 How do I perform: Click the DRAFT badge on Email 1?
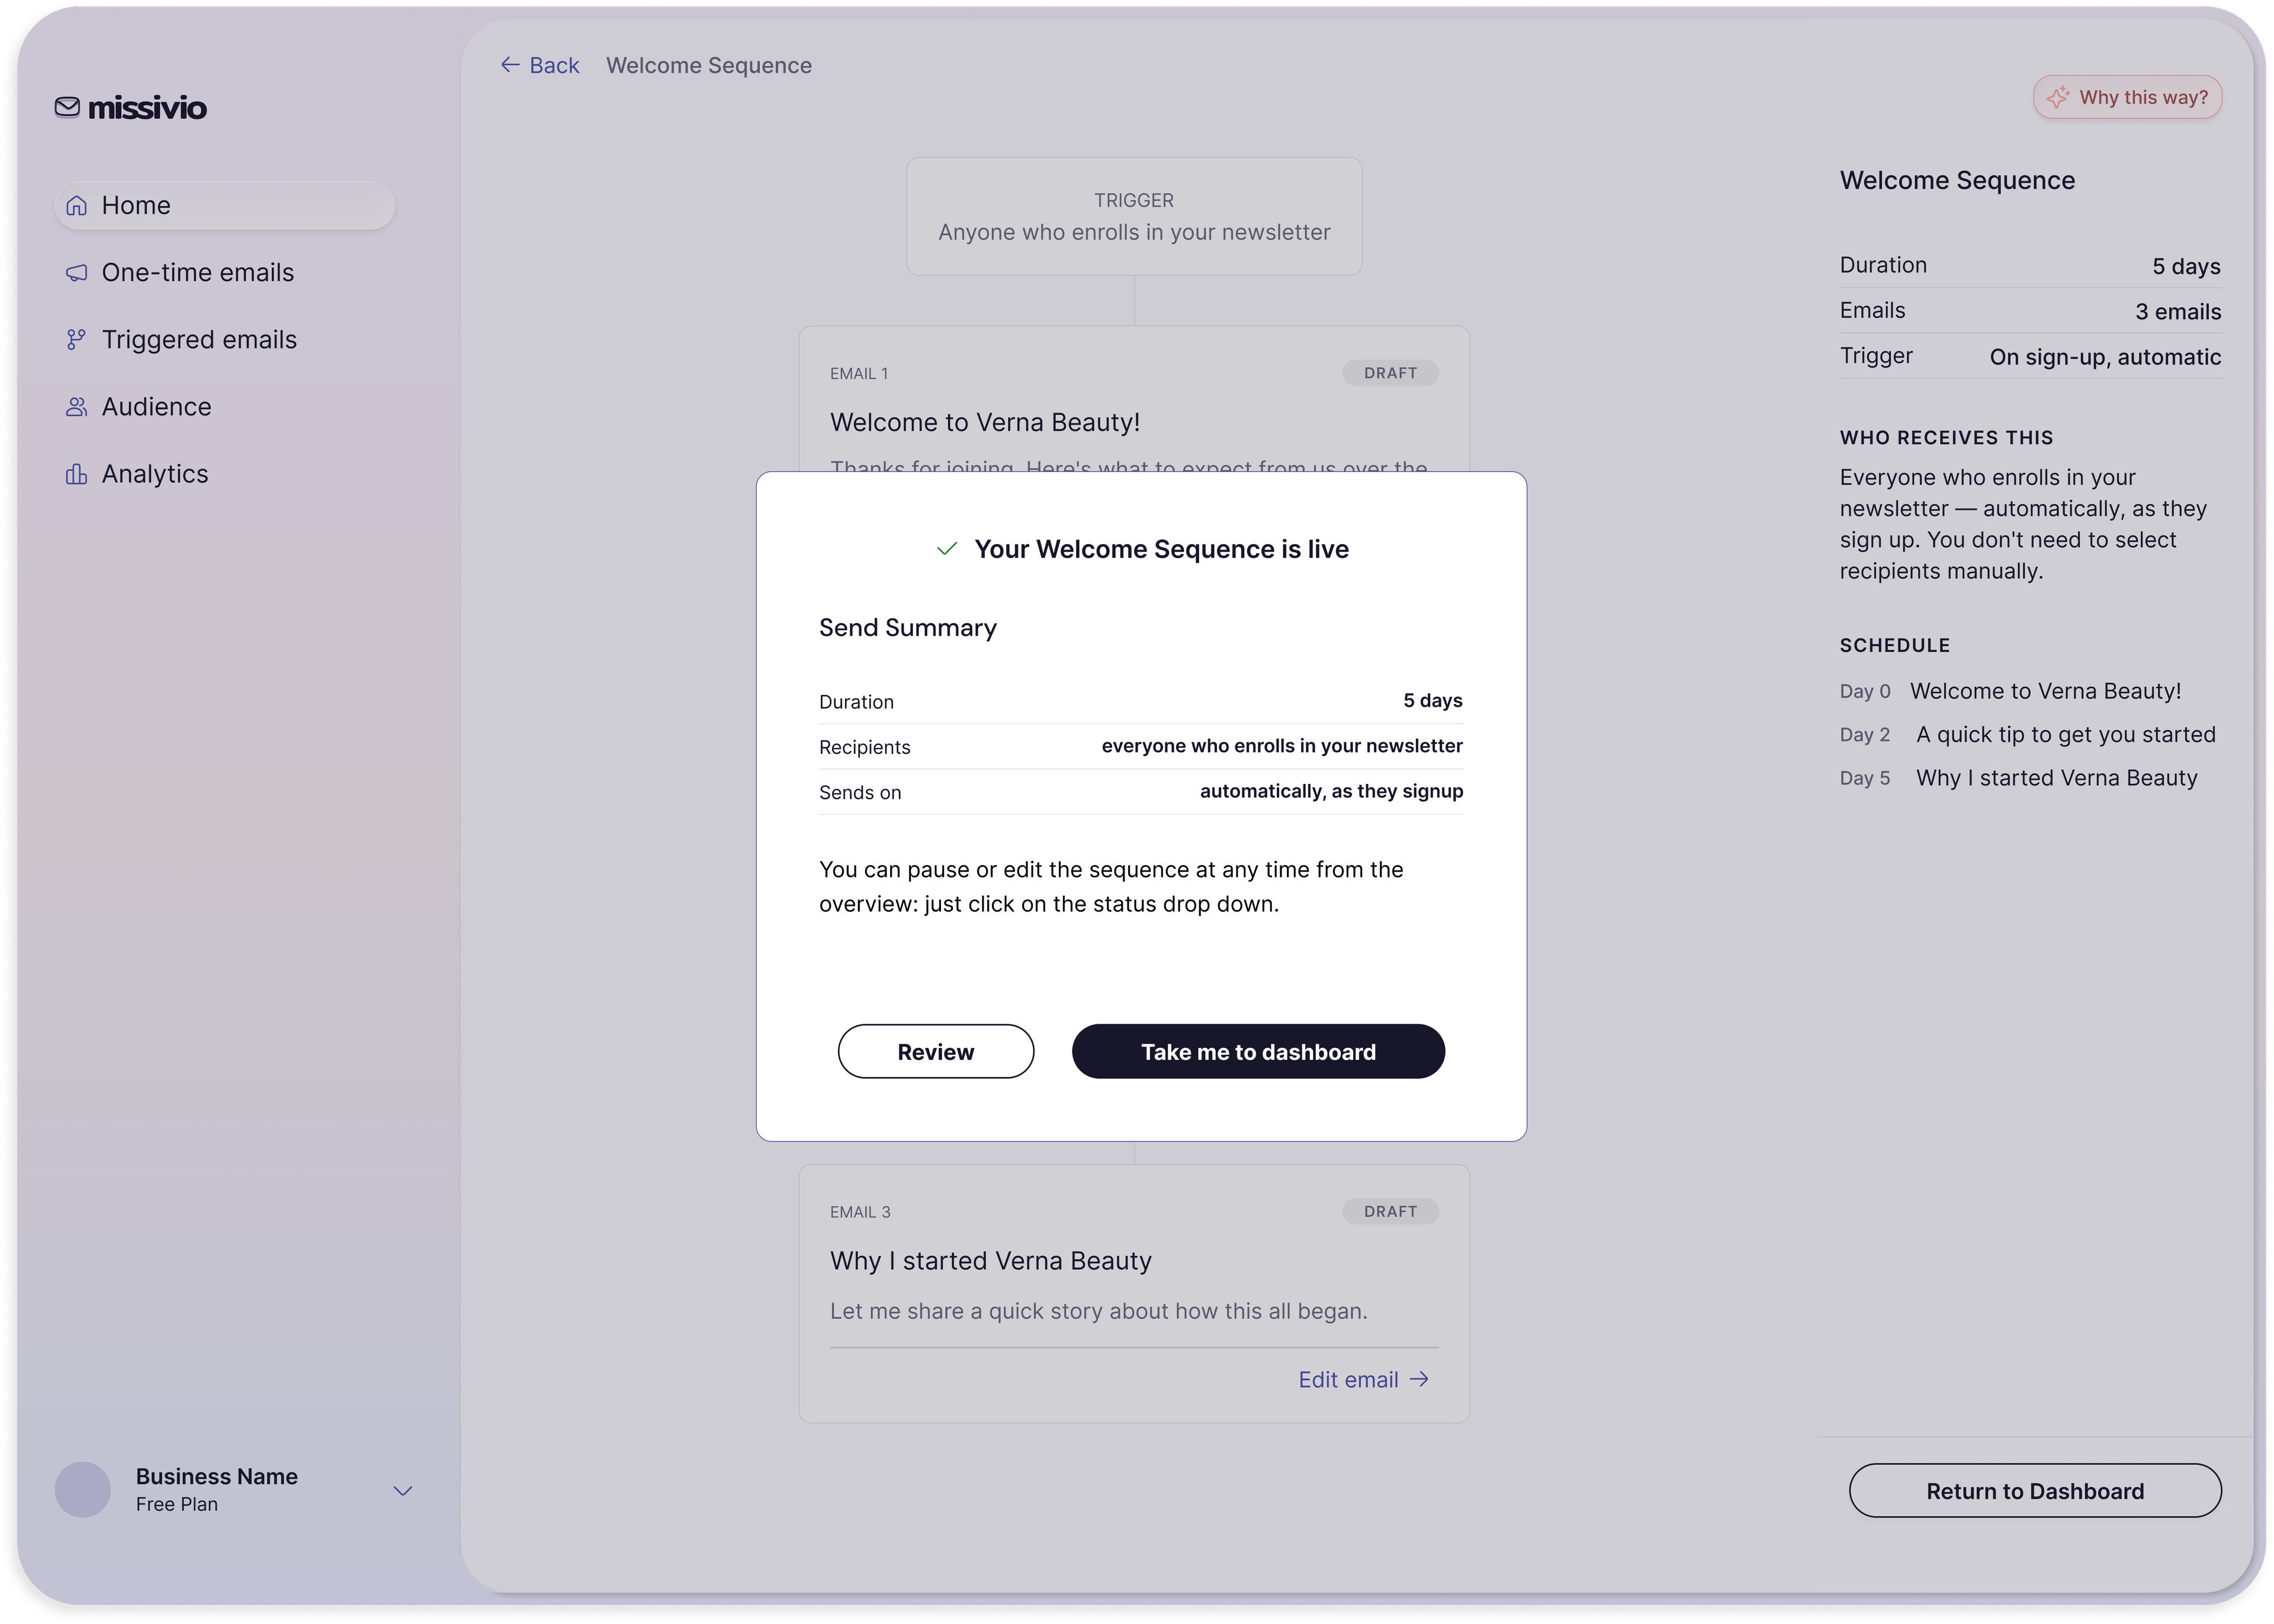coord(1390,373)
